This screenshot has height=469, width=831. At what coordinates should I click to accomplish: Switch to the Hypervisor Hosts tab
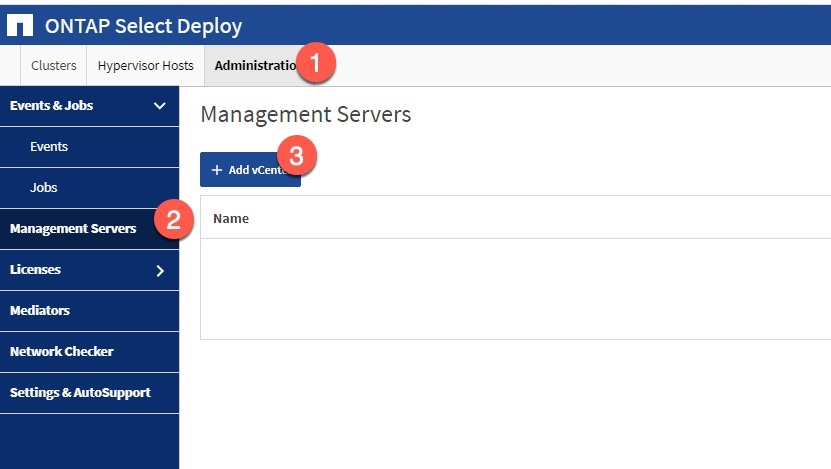(146, 66)
